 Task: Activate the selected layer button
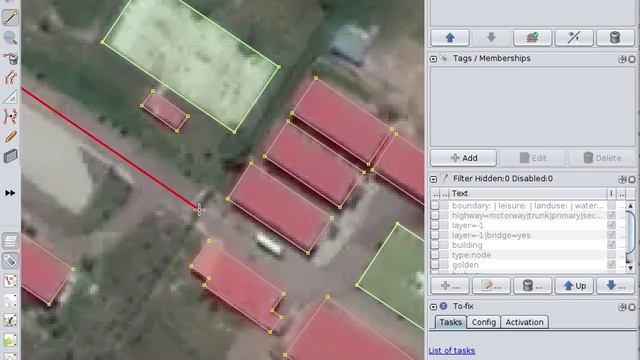click(x=532, y=38)
